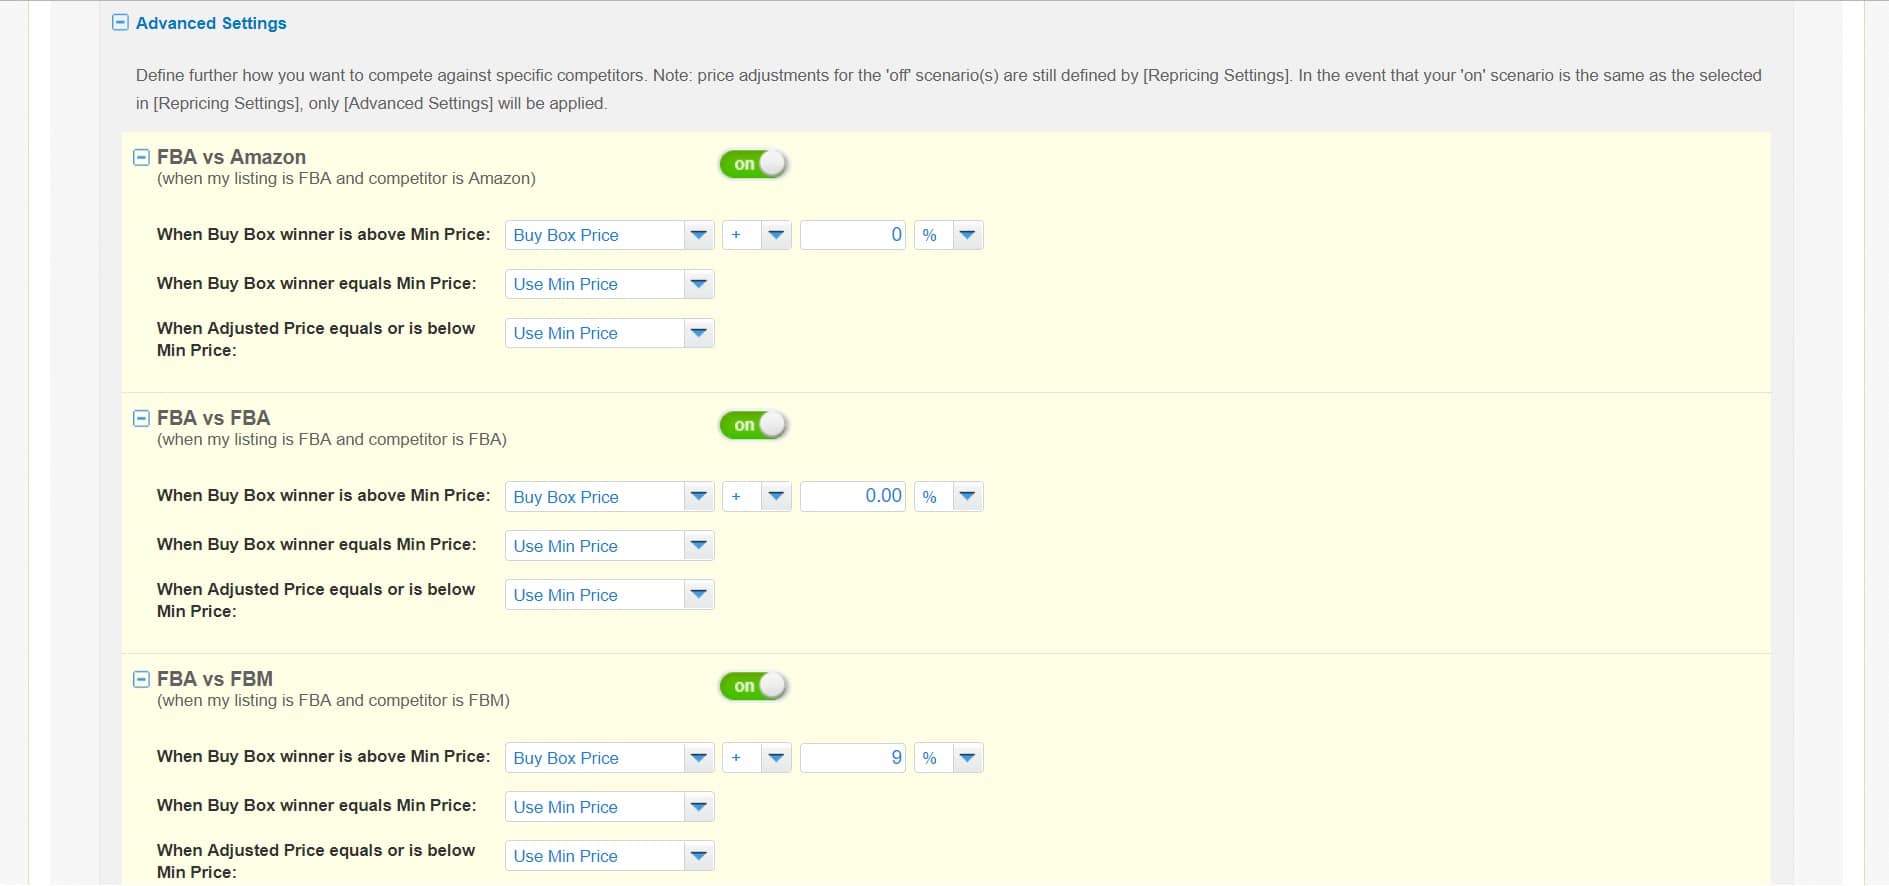Click the 0.00 value field under FBA vs FBA
The width and height of the screenshot is (1889, 886).
853,496
